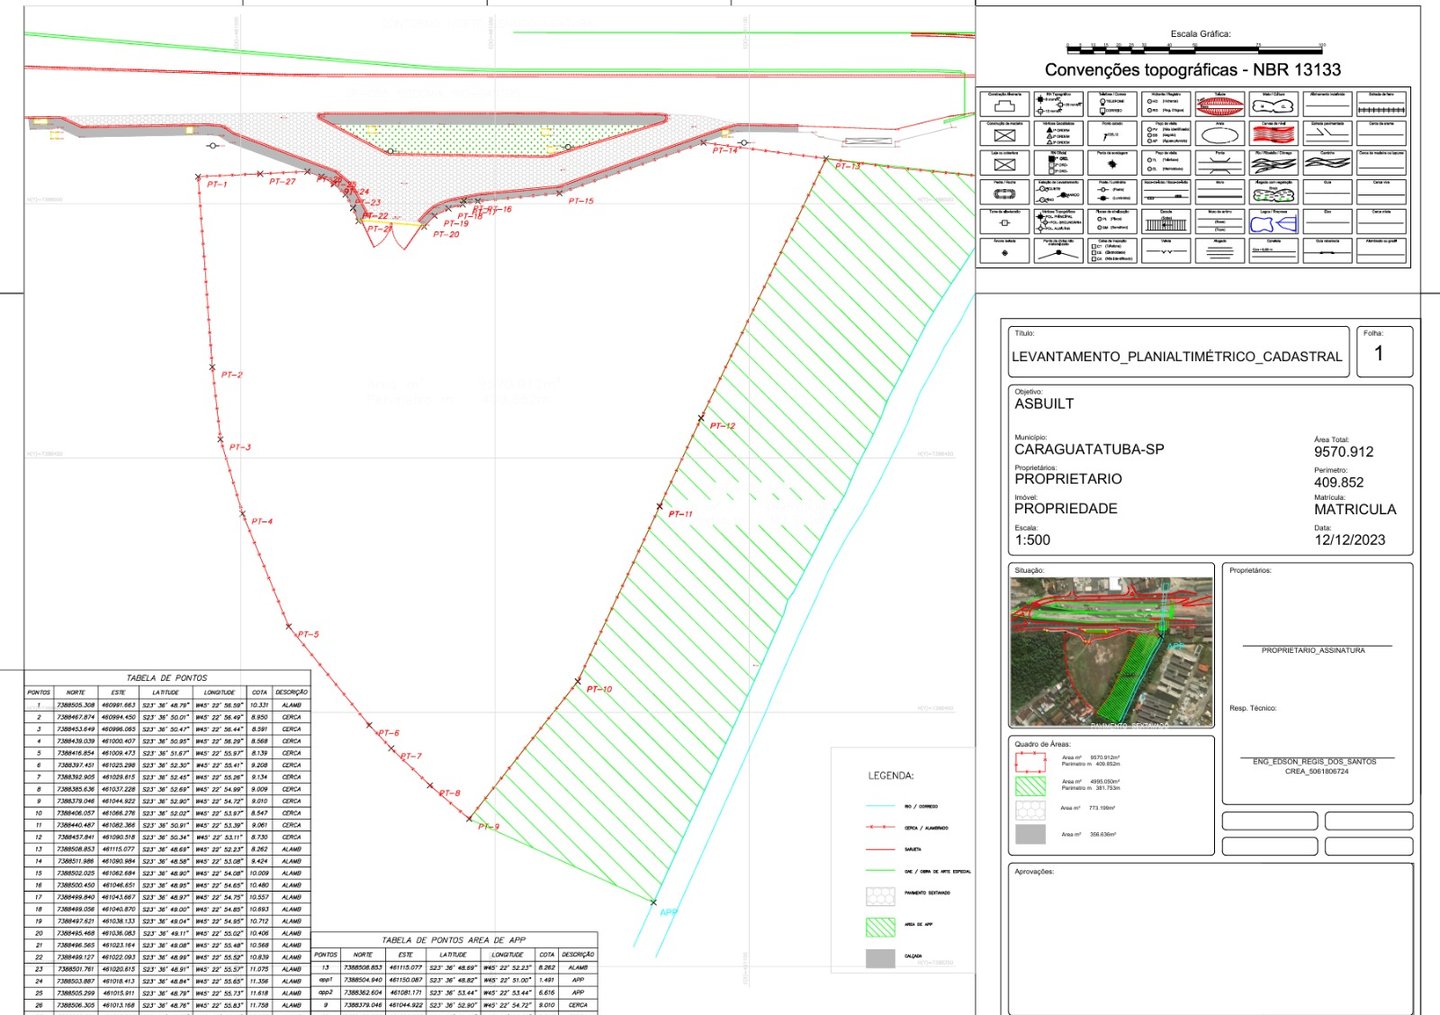Viewport: 1440px width, 1015px height.
Task: Select the red SARJETA line sample in LEGENDA
Action: click(880, 849)
